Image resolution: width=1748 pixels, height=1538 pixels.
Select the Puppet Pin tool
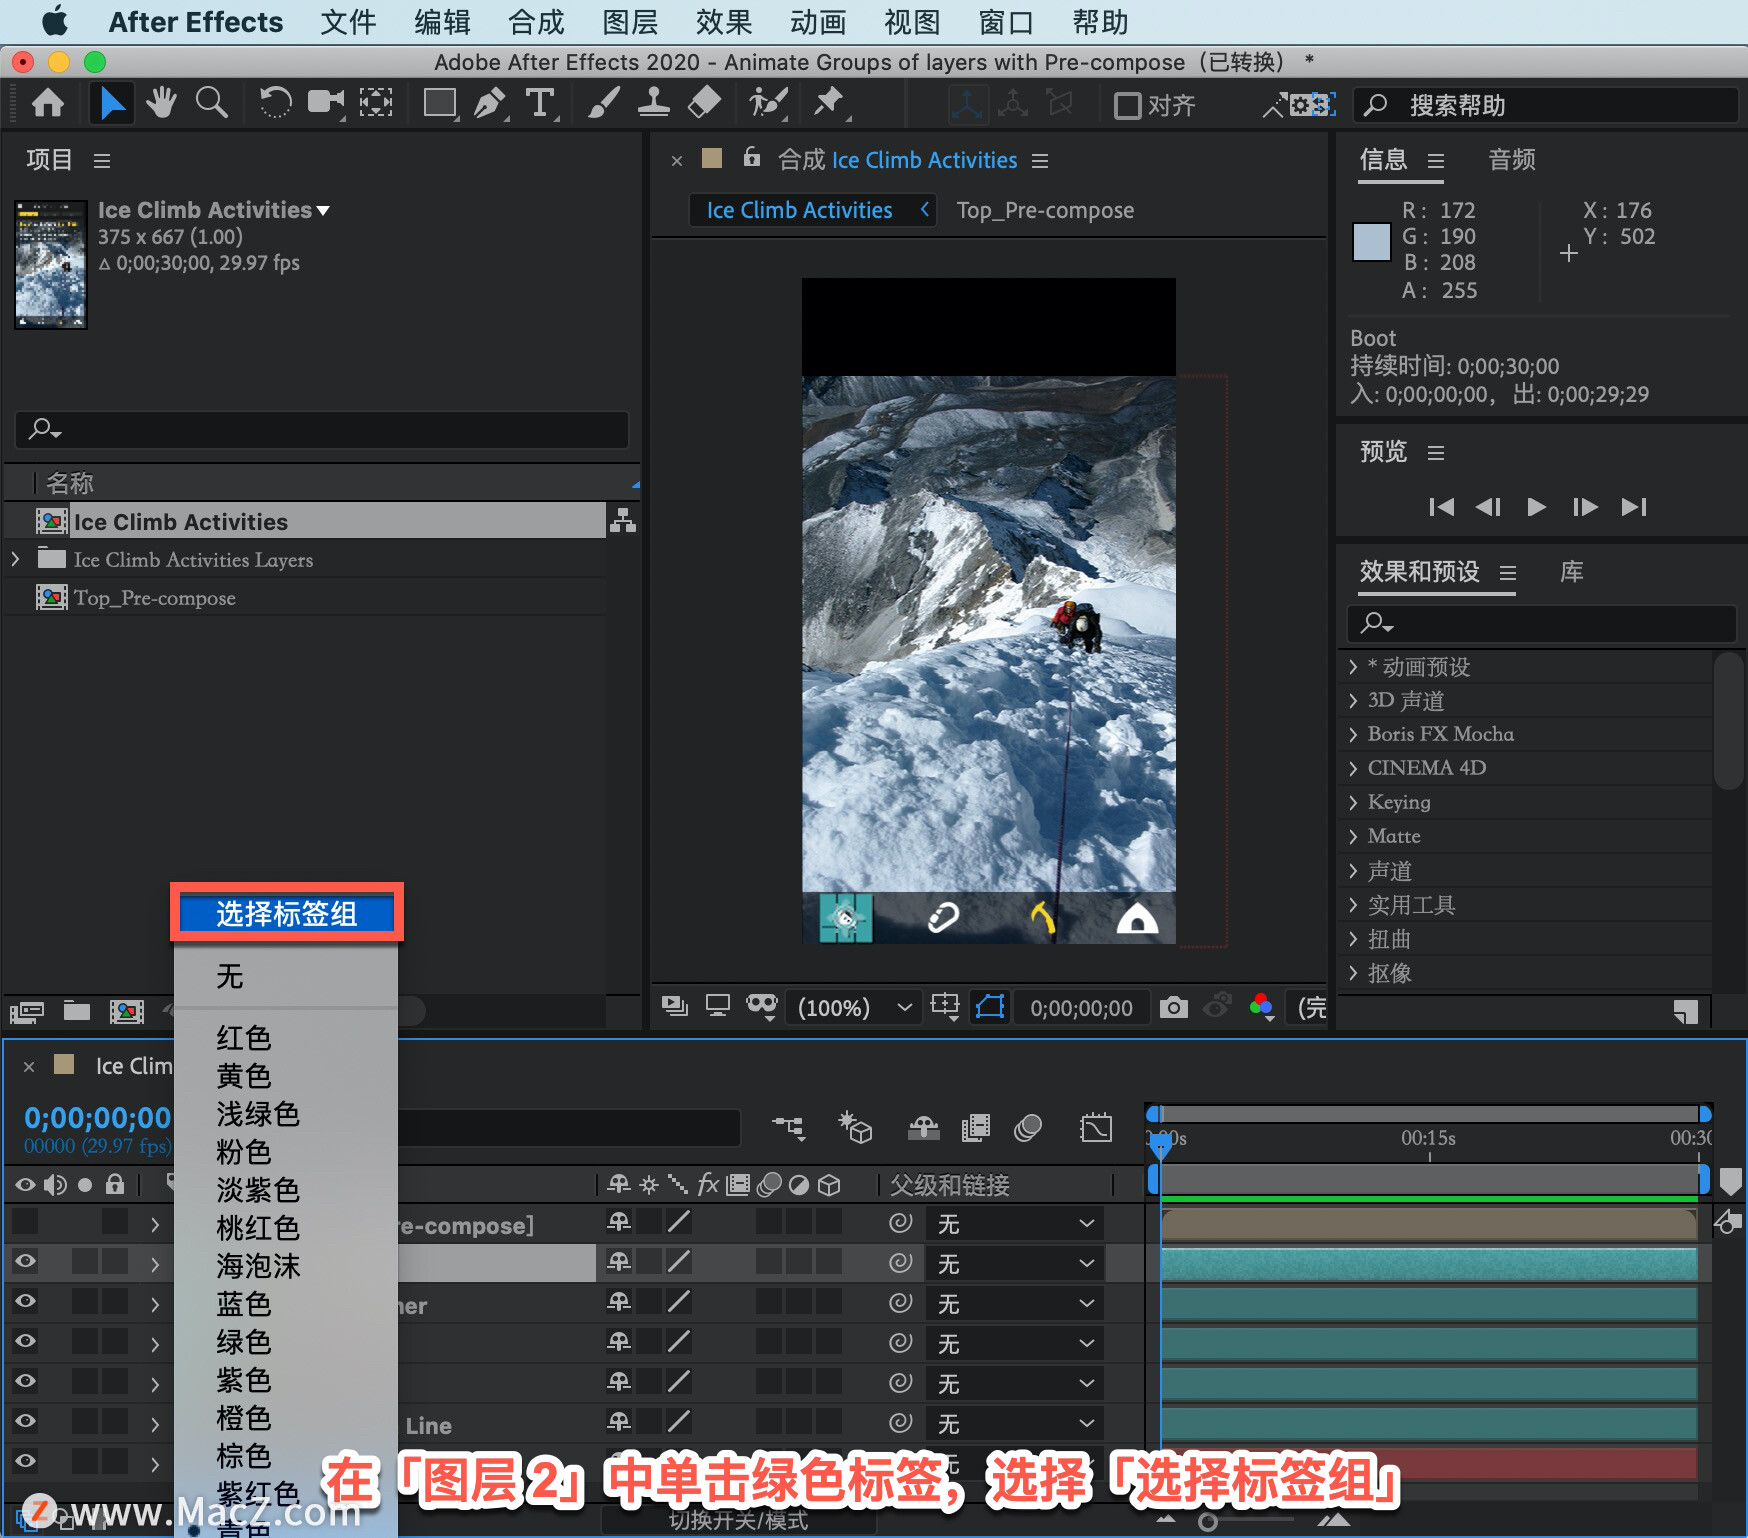[x=830, y=103]
